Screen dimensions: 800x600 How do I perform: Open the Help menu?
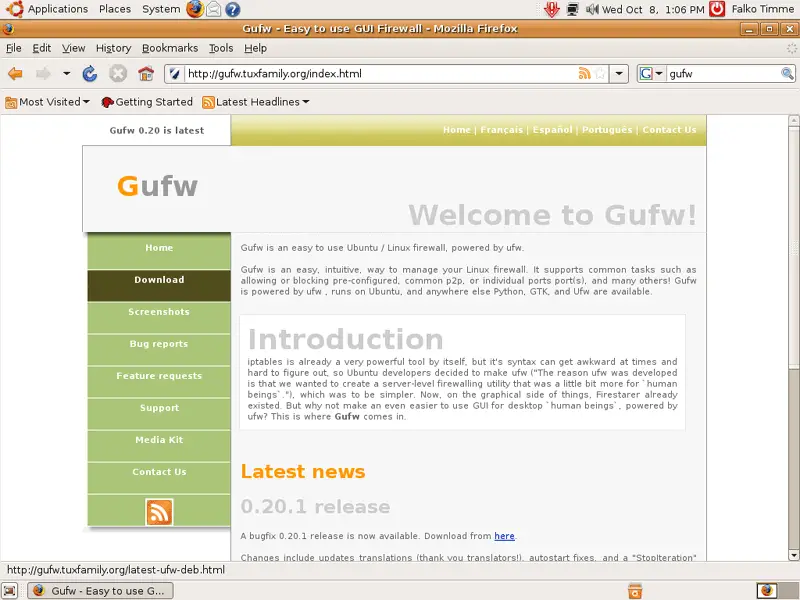[x=255, y=48]
